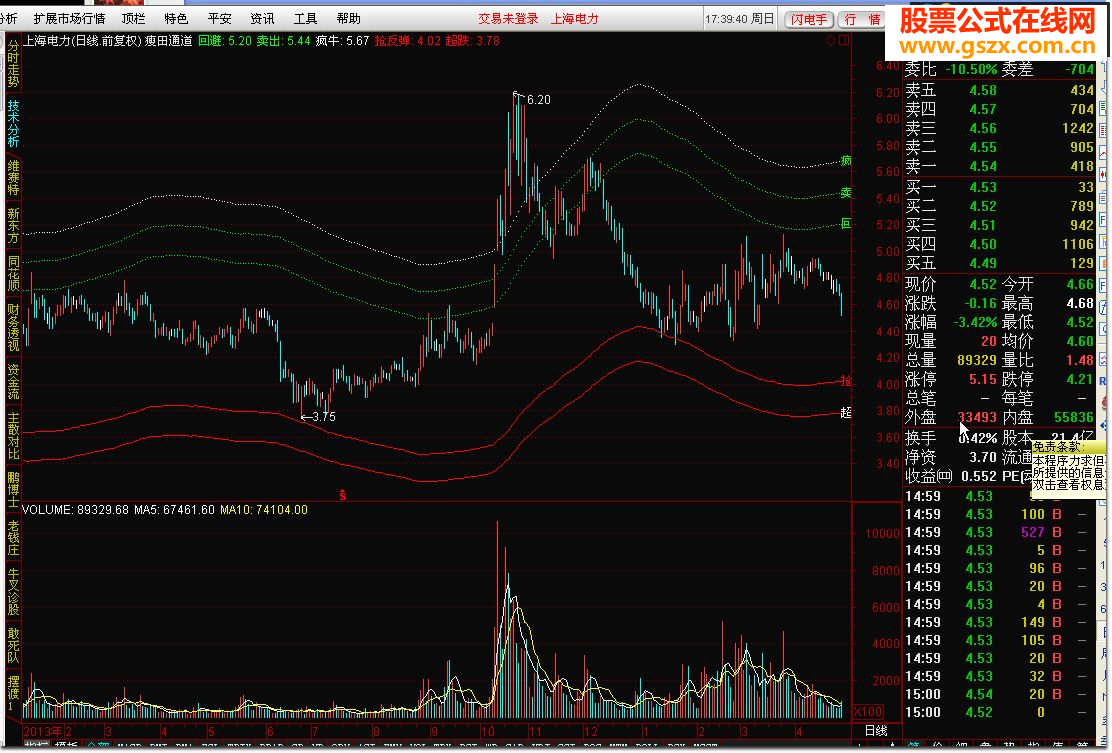Viewport: 1112px width, 753px height.
Task: Click the 3.75 low price marker
Action: pyautogui.click(x=323, y=417)
